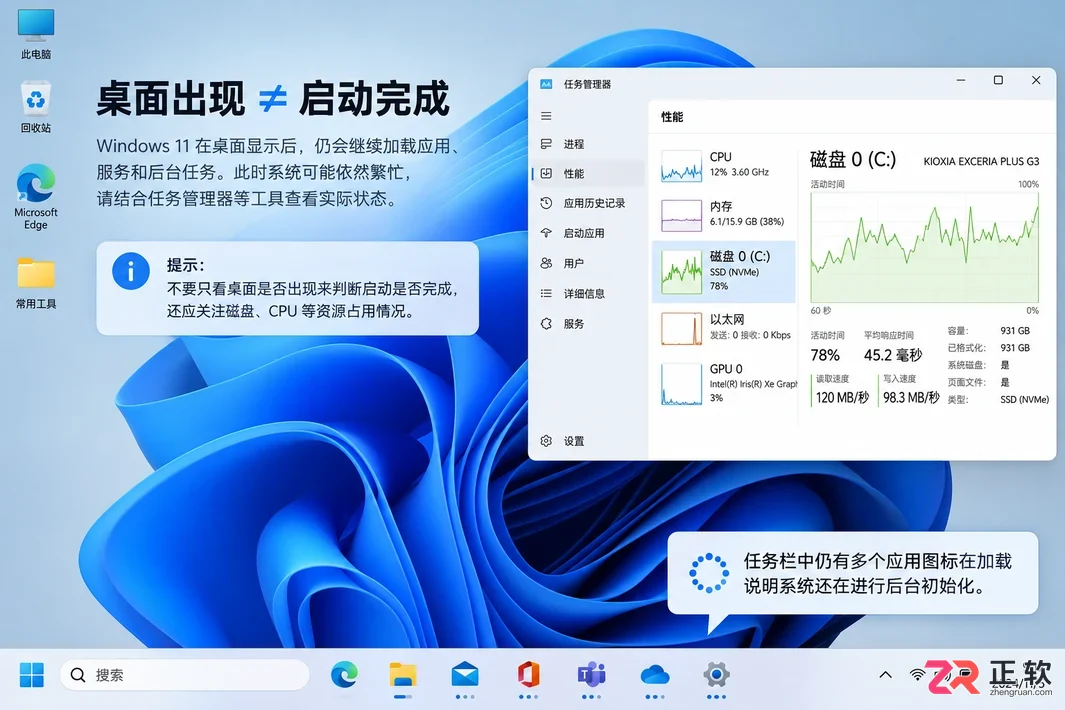Image resolution: width=1065 pixels, height=710 pixels.
Task: Click the blue info icon beside 提示
Action: (131, 271)
